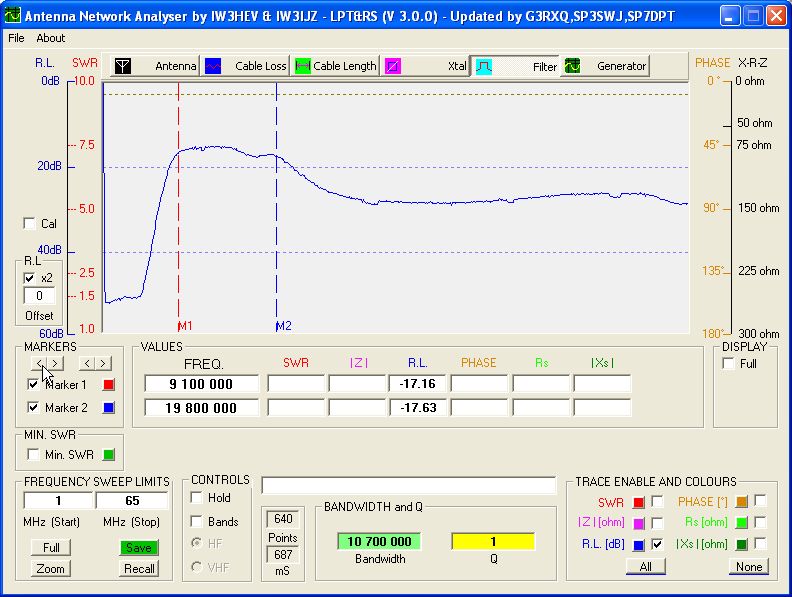Select the Antenna mode icon button
This screenshot has height=597, width=792.
pyautogui.click(x=155, y=66)
